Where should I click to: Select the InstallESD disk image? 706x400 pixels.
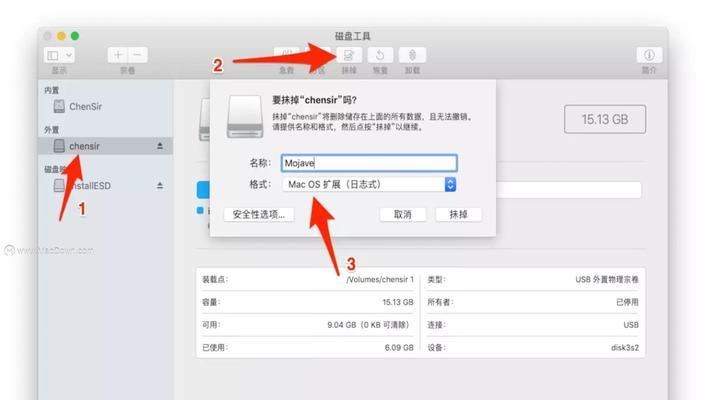[82, 186]
